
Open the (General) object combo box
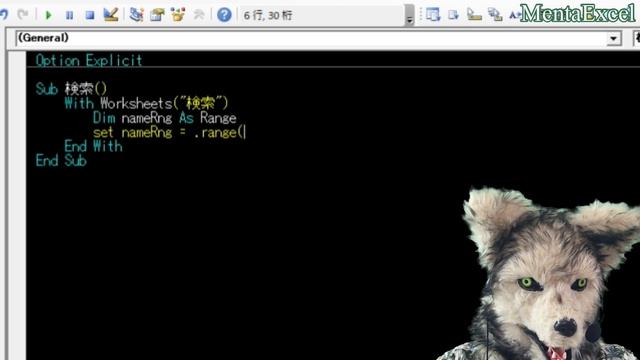pyautogui.click(x=318, y=38)
